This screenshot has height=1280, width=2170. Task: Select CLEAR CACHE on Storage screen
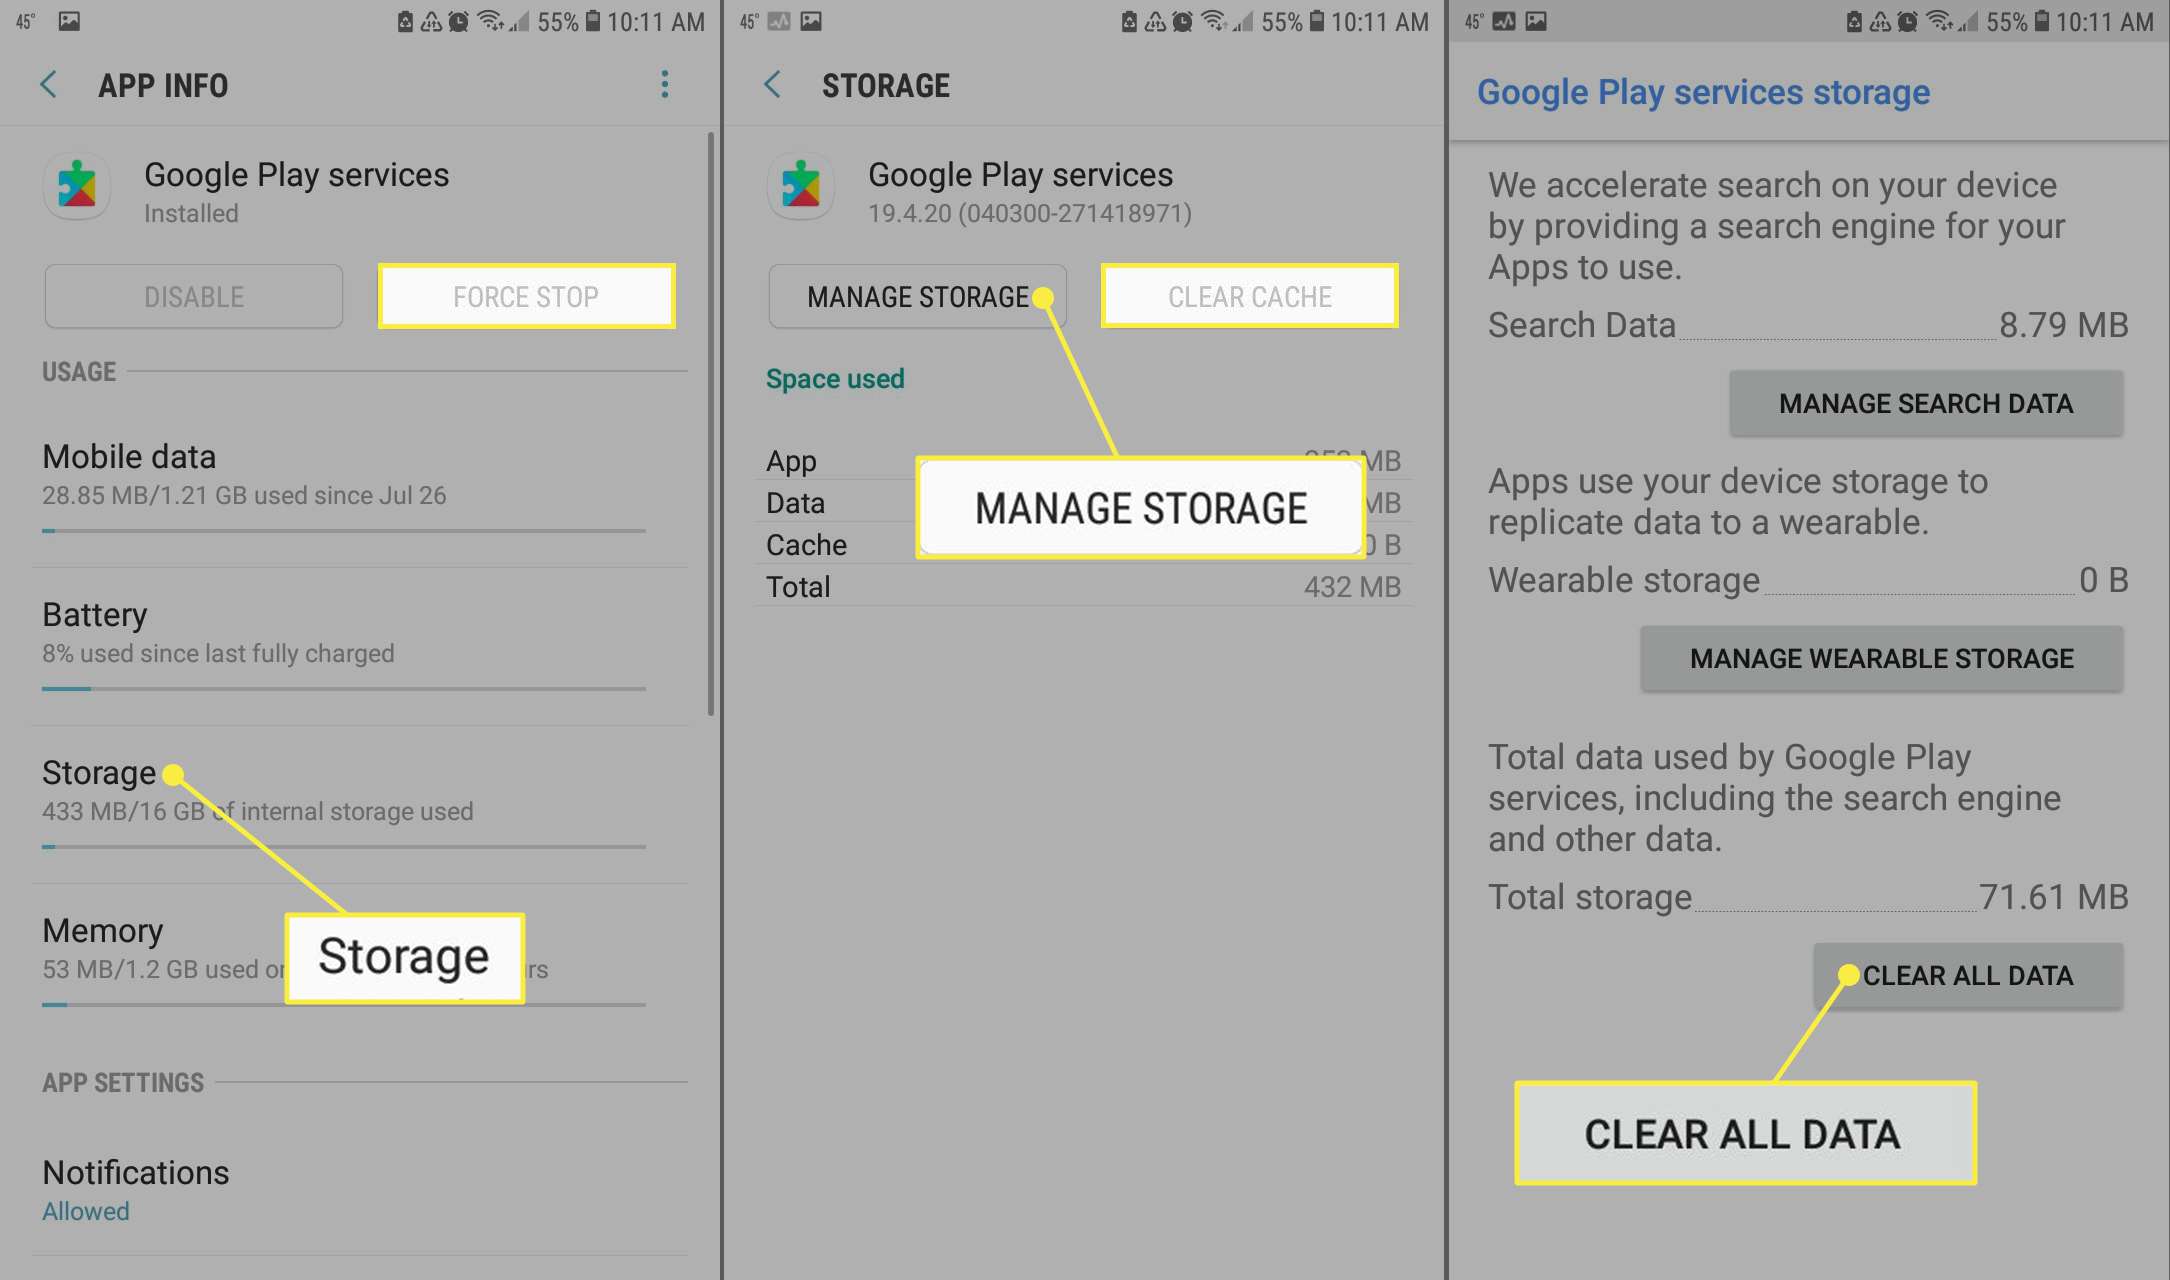[x=1250, y=296]
